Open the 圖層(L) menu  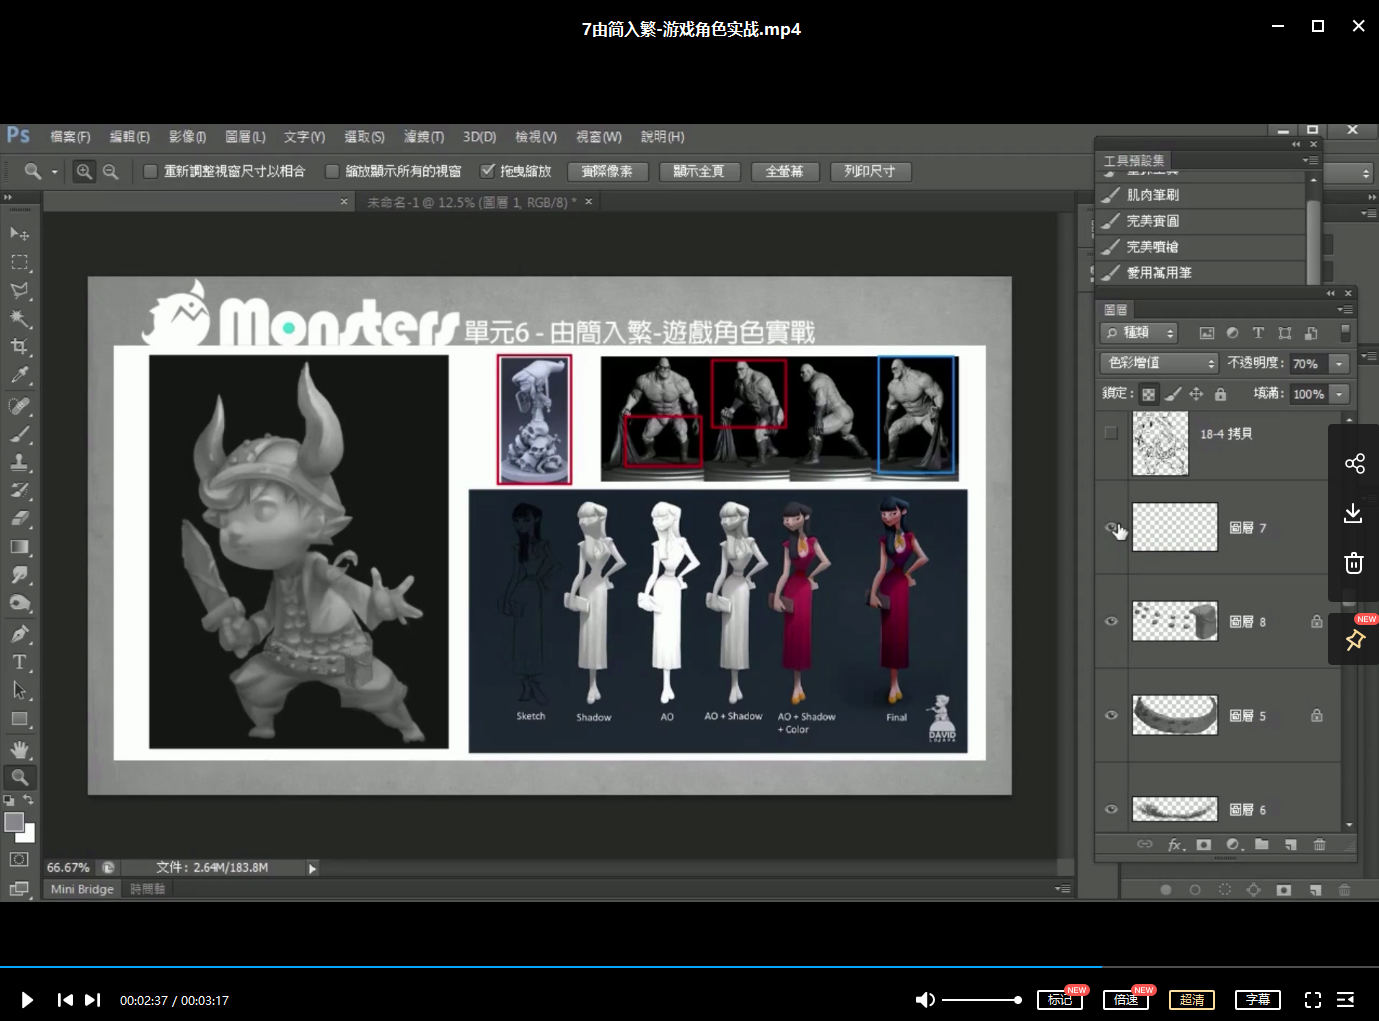tap(245, 137)
